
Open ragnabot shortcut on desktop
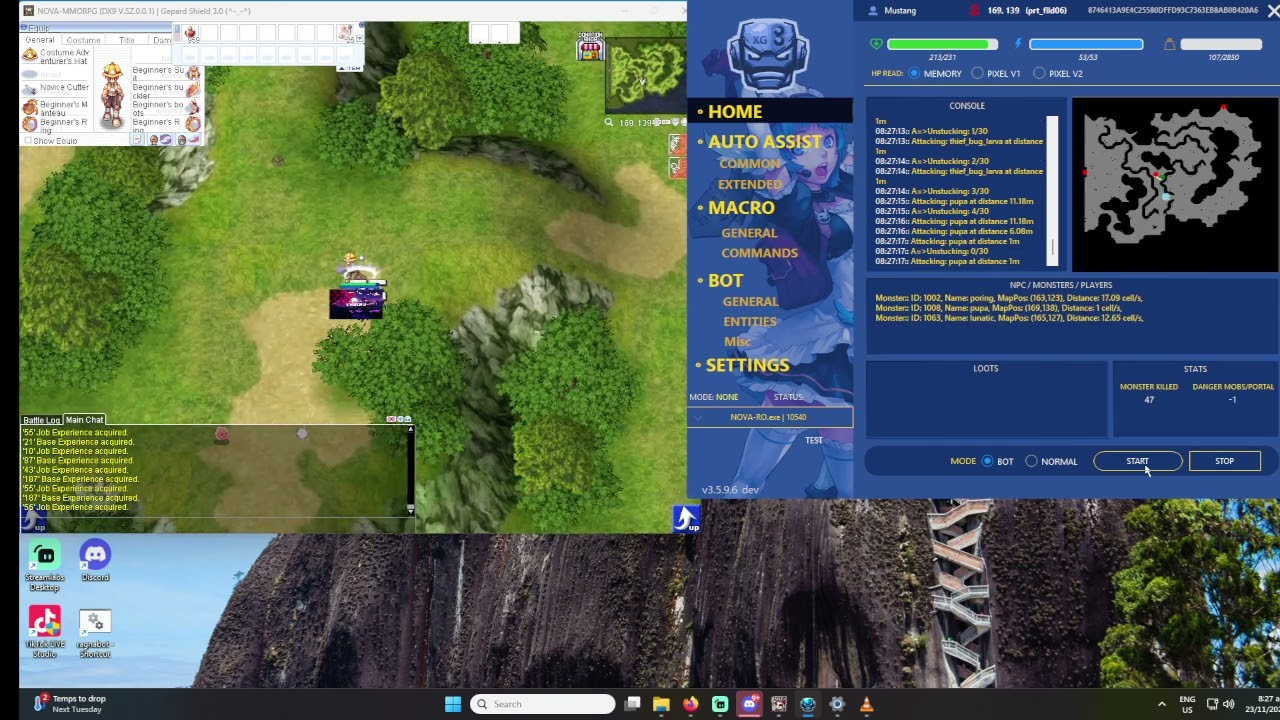95,632
